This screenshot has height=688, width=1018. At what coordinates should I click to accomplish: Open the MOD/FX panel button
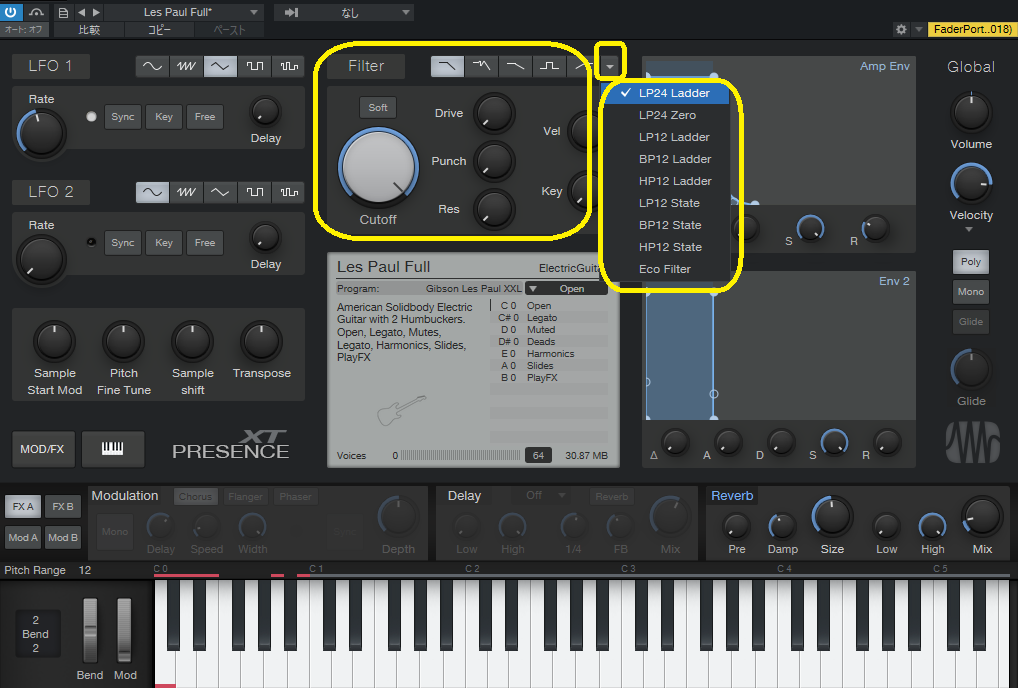click(x=42, y=448)
